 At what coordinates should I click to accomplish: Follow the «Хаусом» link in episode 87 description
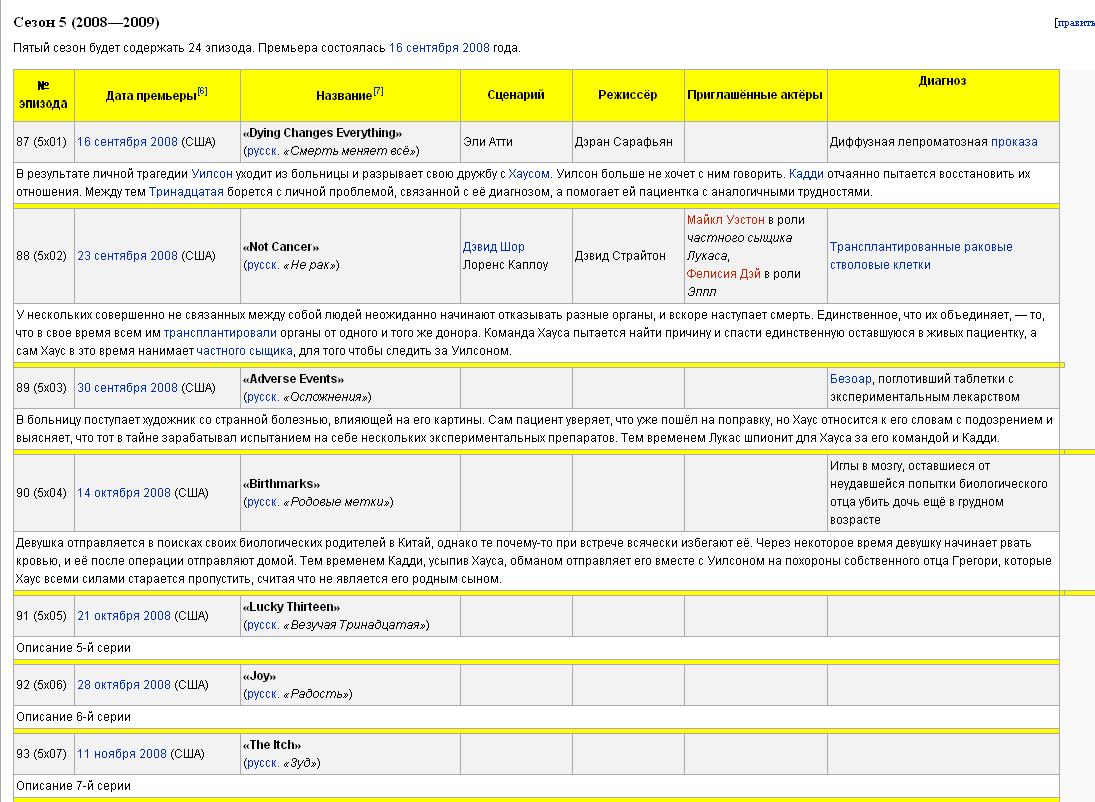tap(529, 173)
